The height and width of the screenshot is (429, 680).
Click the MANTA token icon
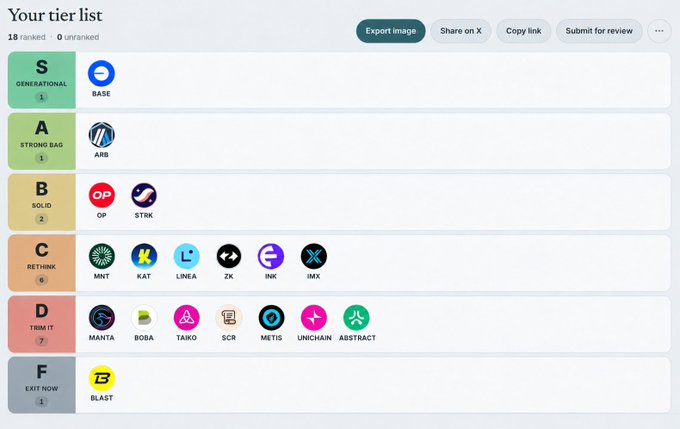pyautogui.click(x=101, y=318)
